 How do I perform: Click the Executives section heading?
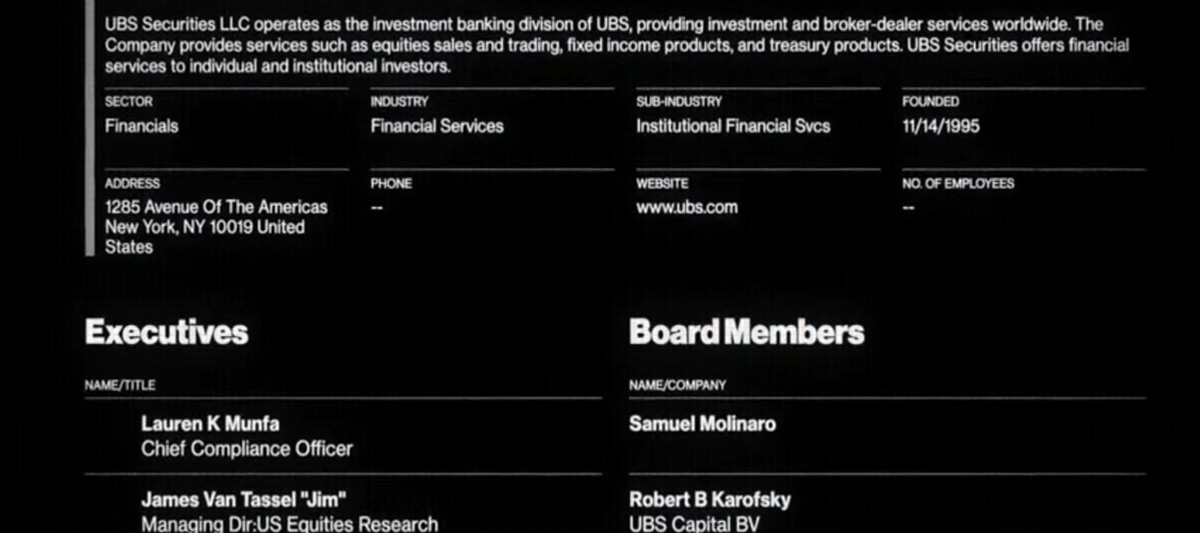point(166,332)
